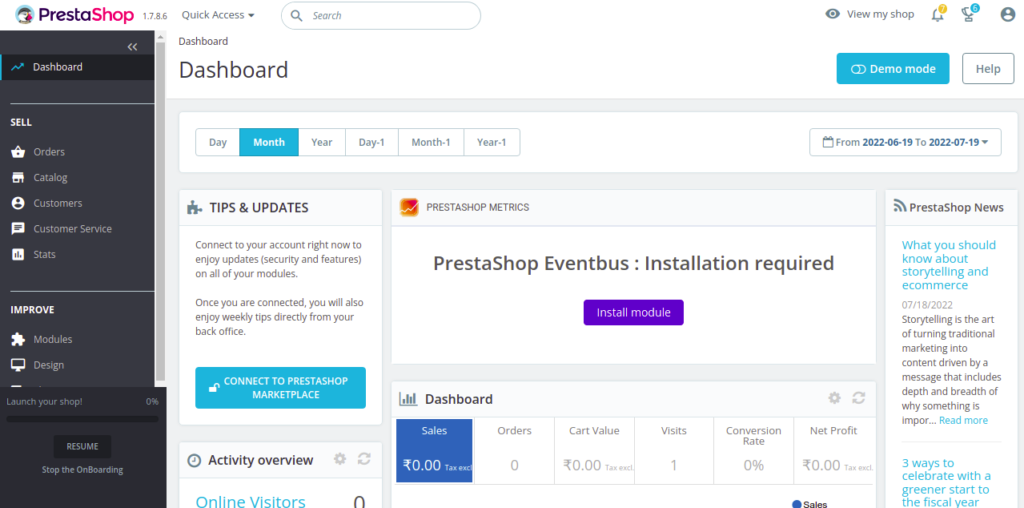The height and width of the screenshot is (508, 1024).
Task: Open Activity overview settings gear
Action: click(x=340, y=459)
